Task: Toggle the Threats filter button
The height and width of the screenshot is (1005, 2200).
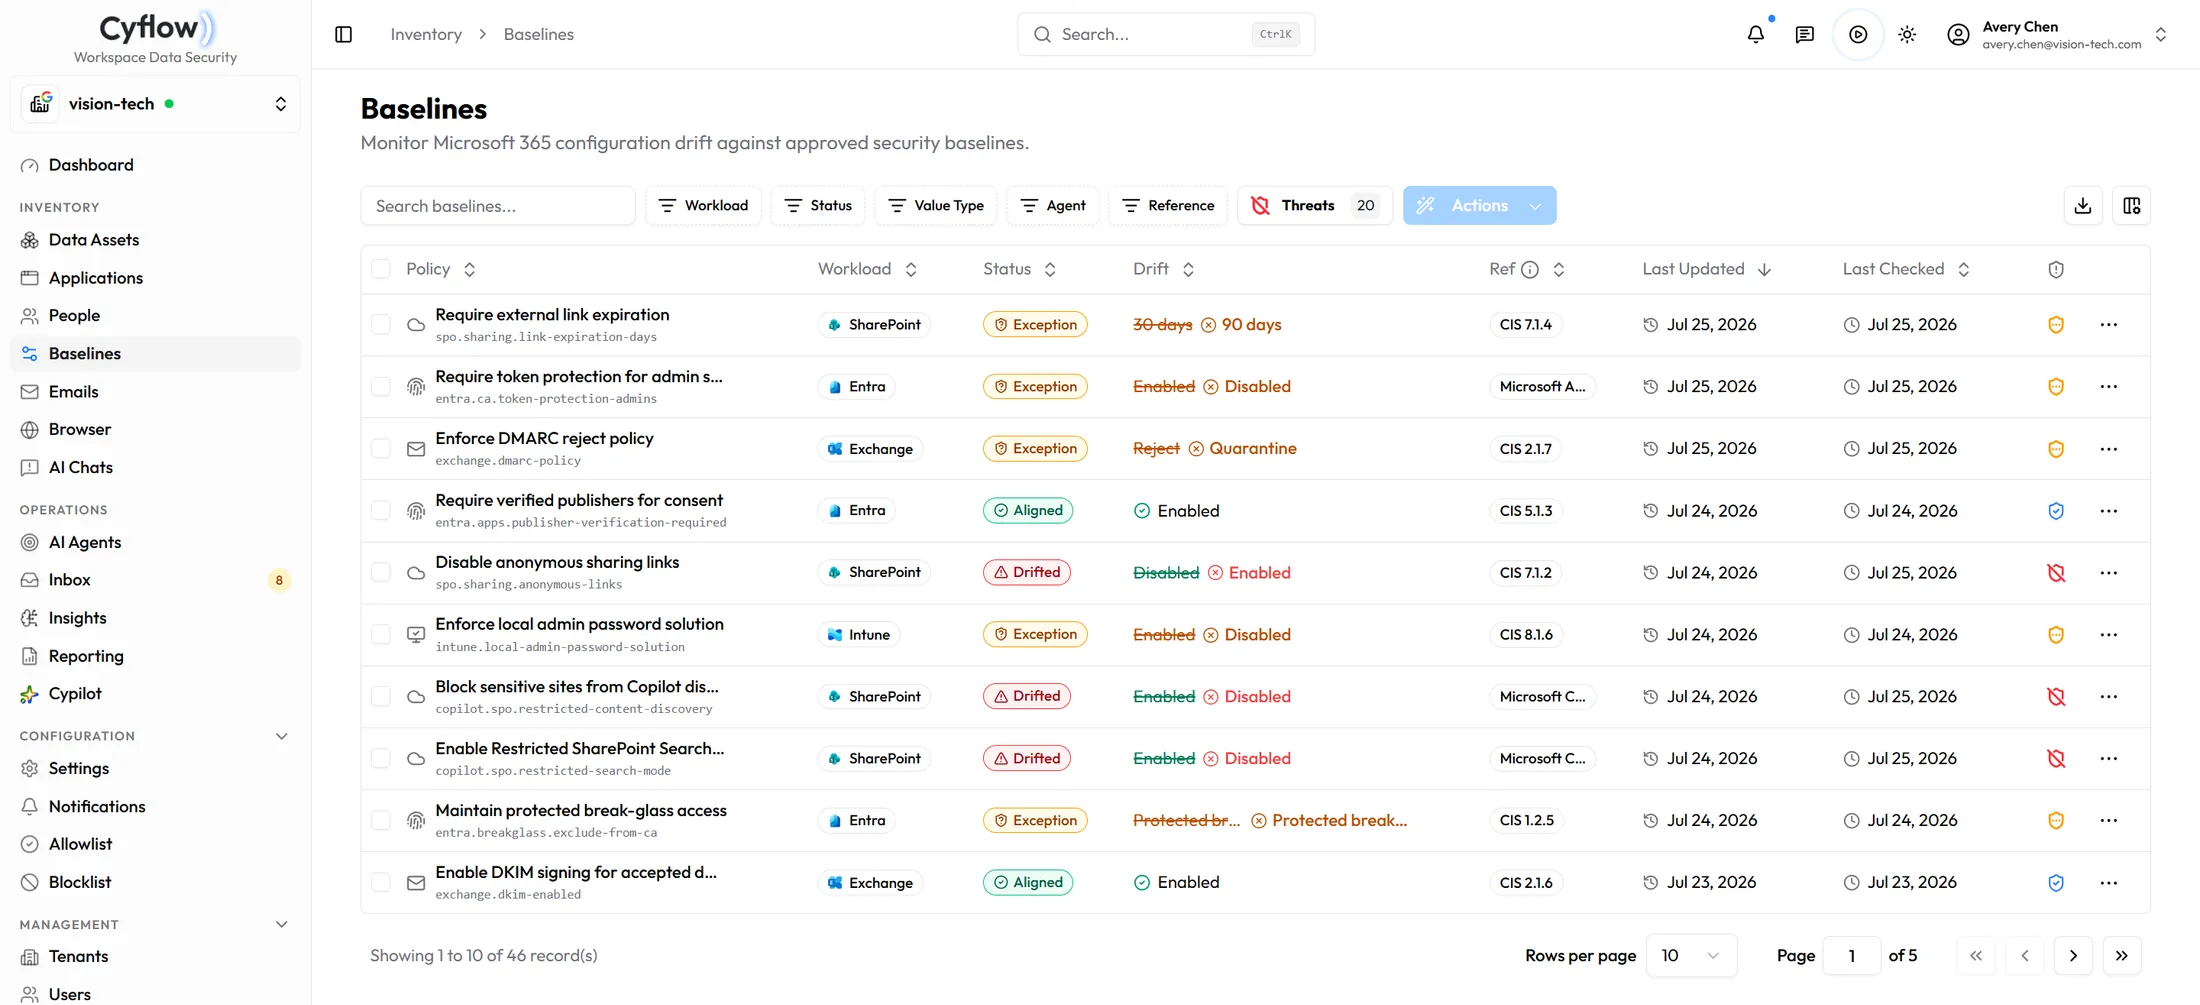Action: (1315, 205)
